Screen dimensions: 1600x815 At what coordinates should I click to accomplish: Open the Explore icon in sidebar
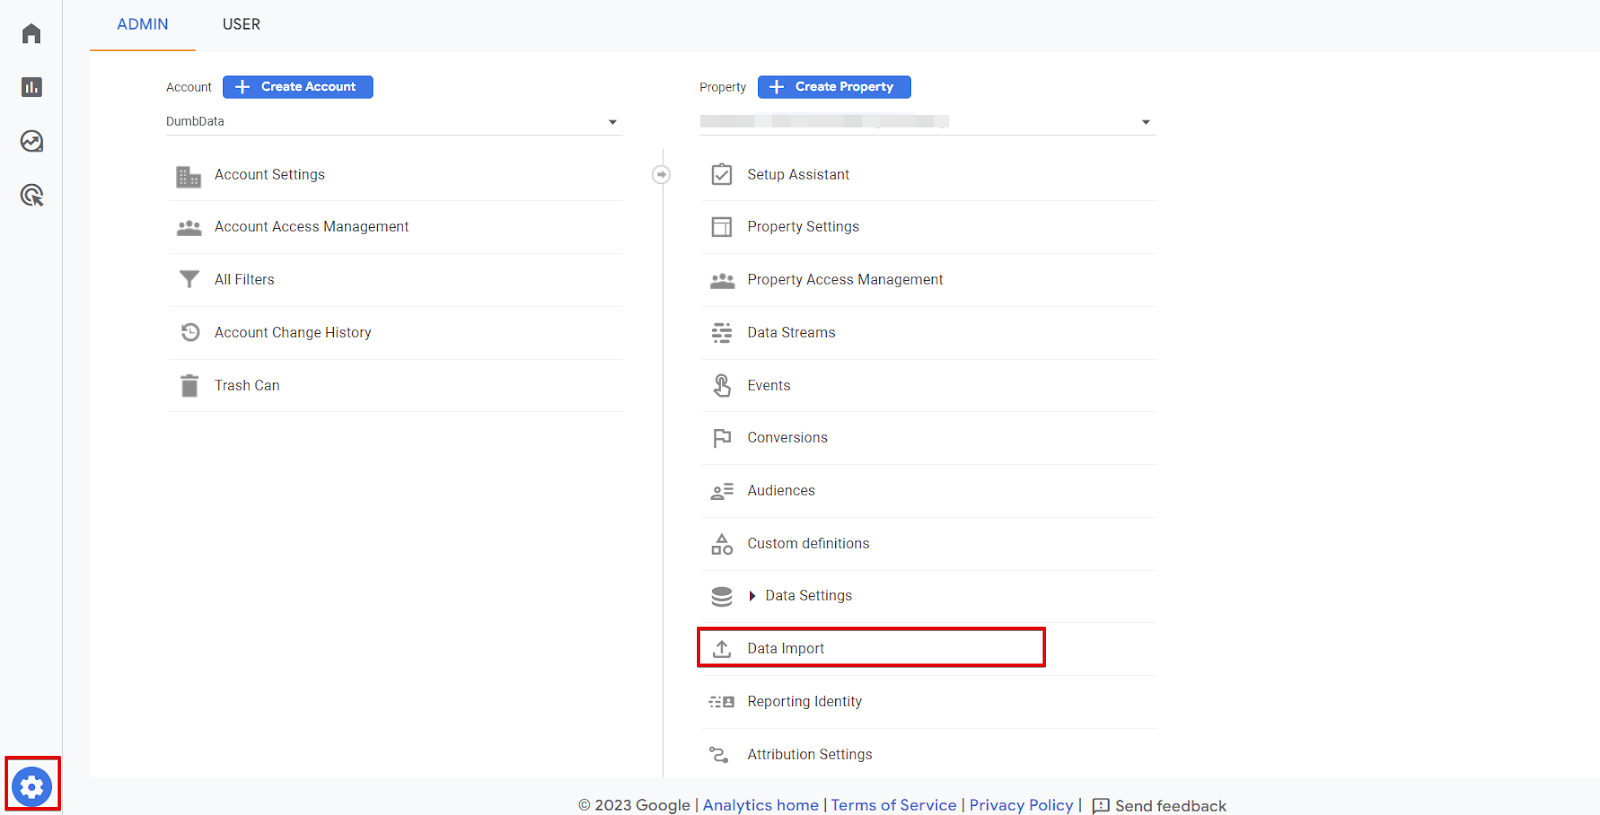[x=31, y=141]
